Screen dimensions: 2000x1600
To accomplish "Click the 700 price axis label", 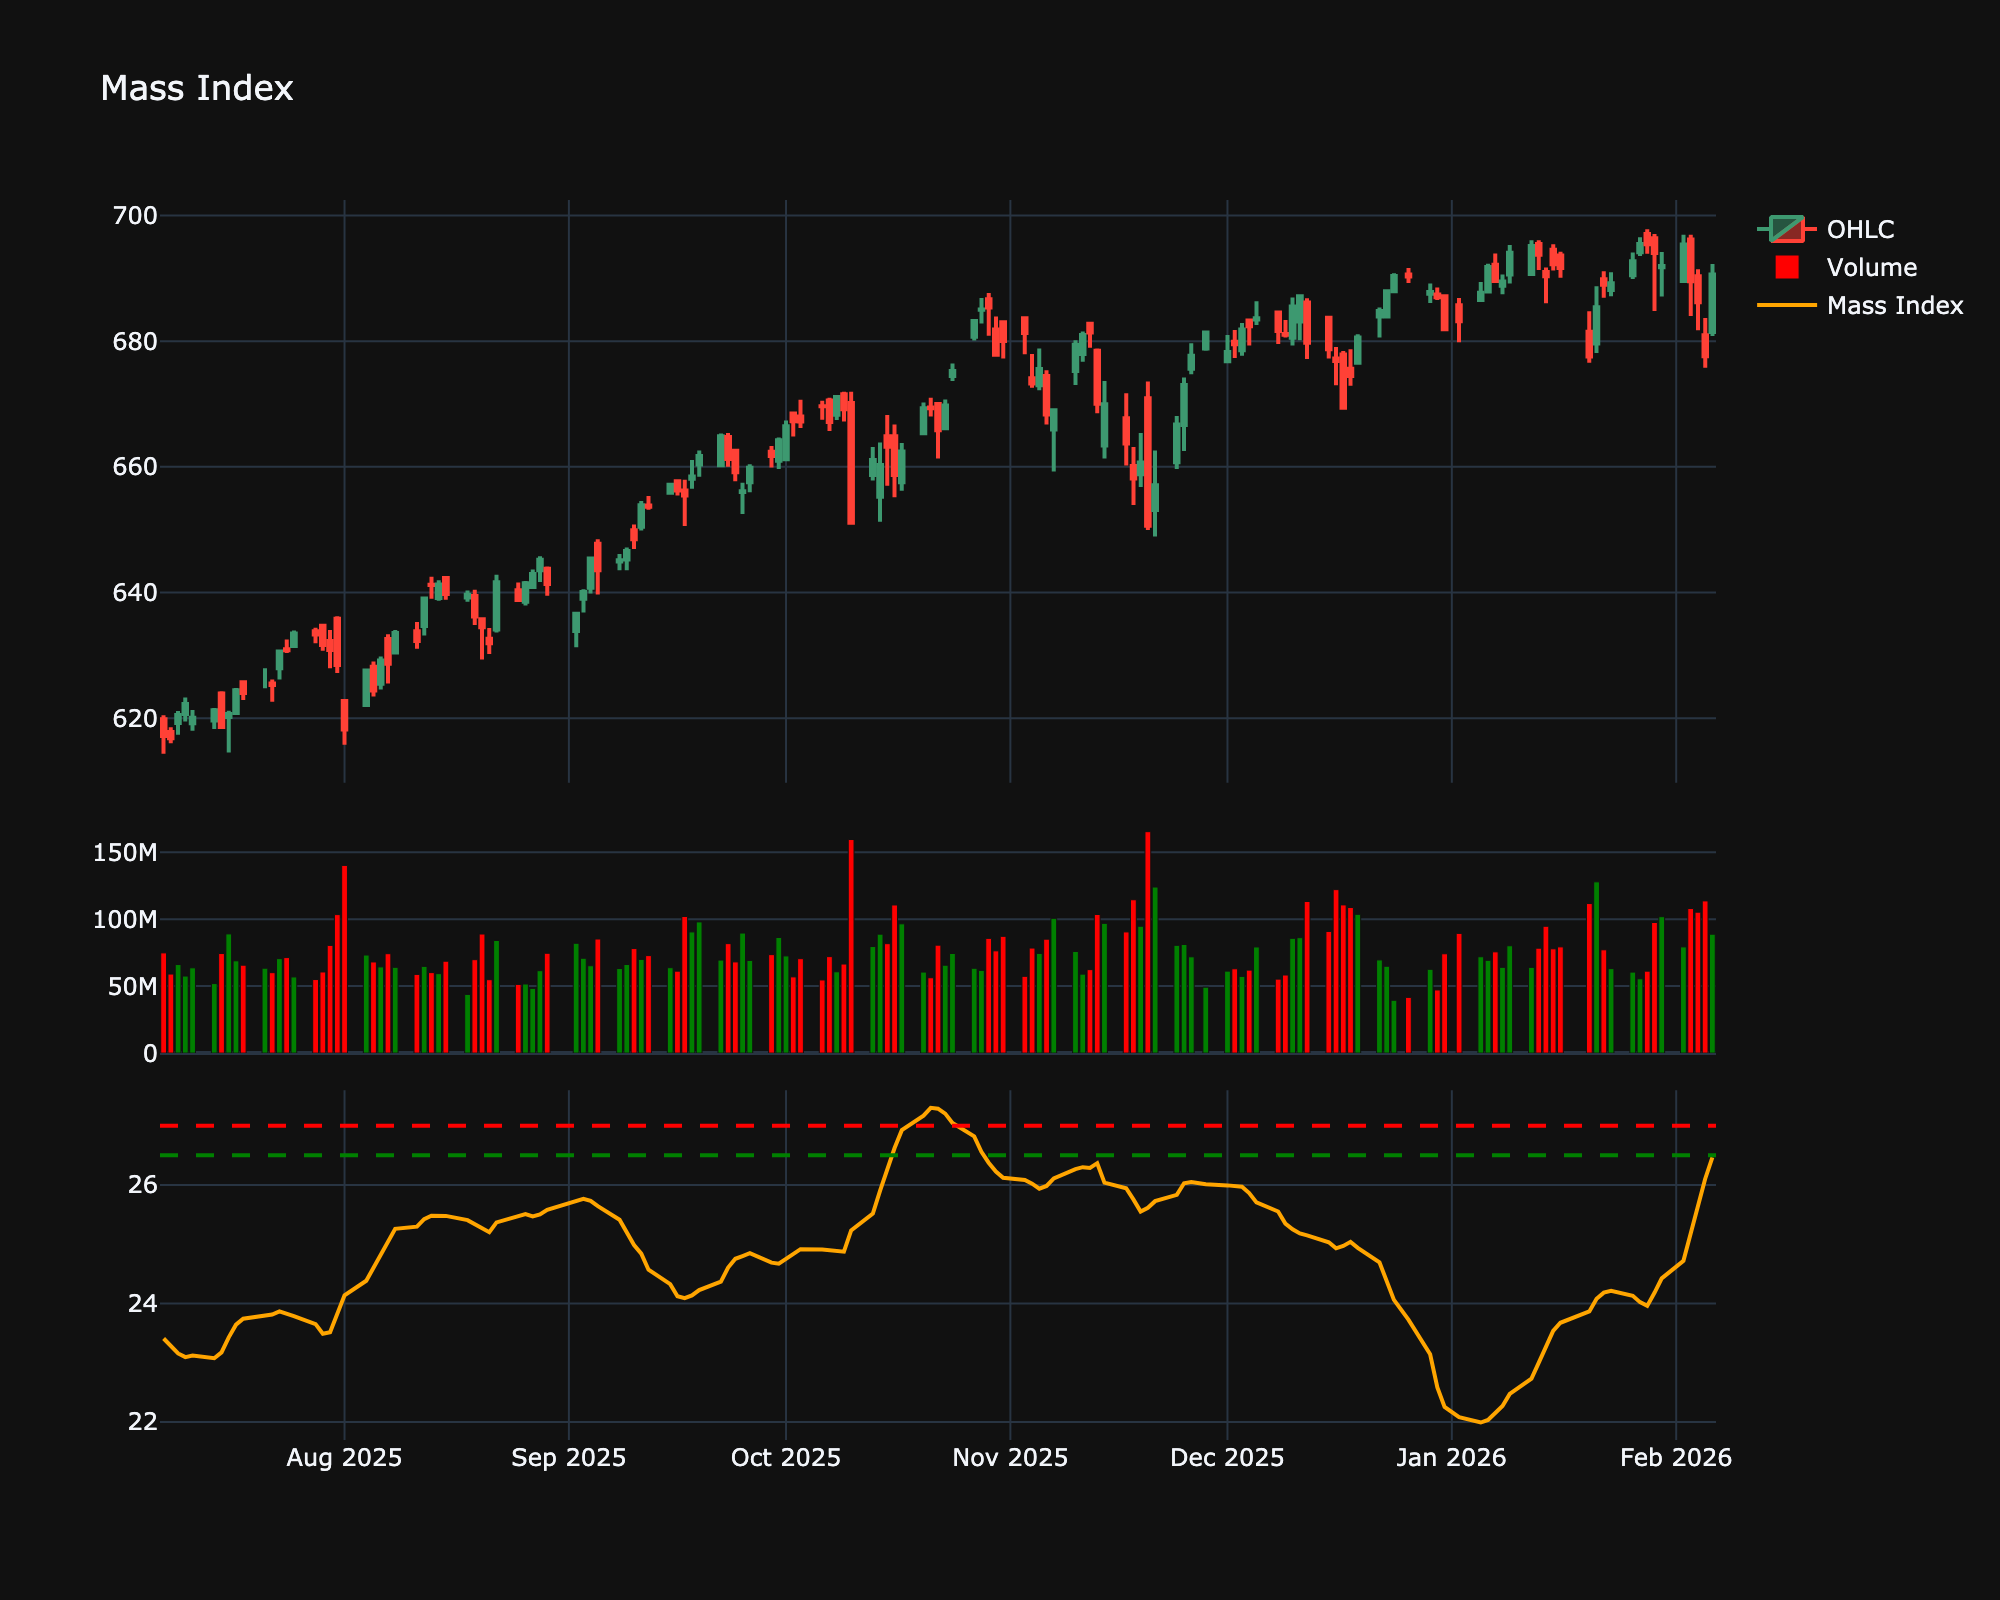I will point(136,216).
